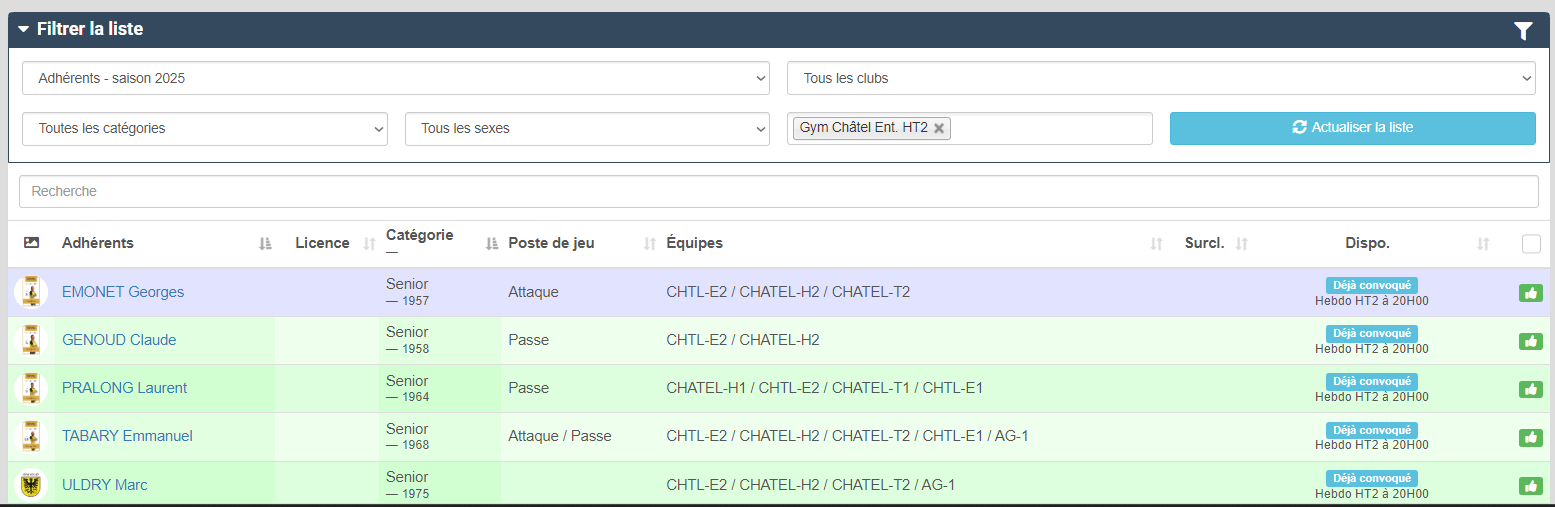Click the filter funnel icon in header
Screen dimensions: 1555x507
pos(1522,31)
